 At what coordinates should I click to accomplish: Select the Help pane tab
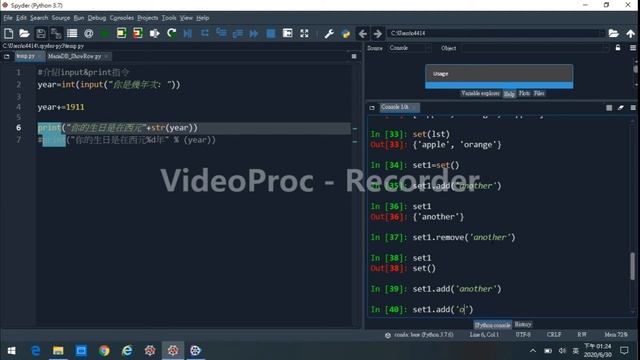(x=509, y=94)
